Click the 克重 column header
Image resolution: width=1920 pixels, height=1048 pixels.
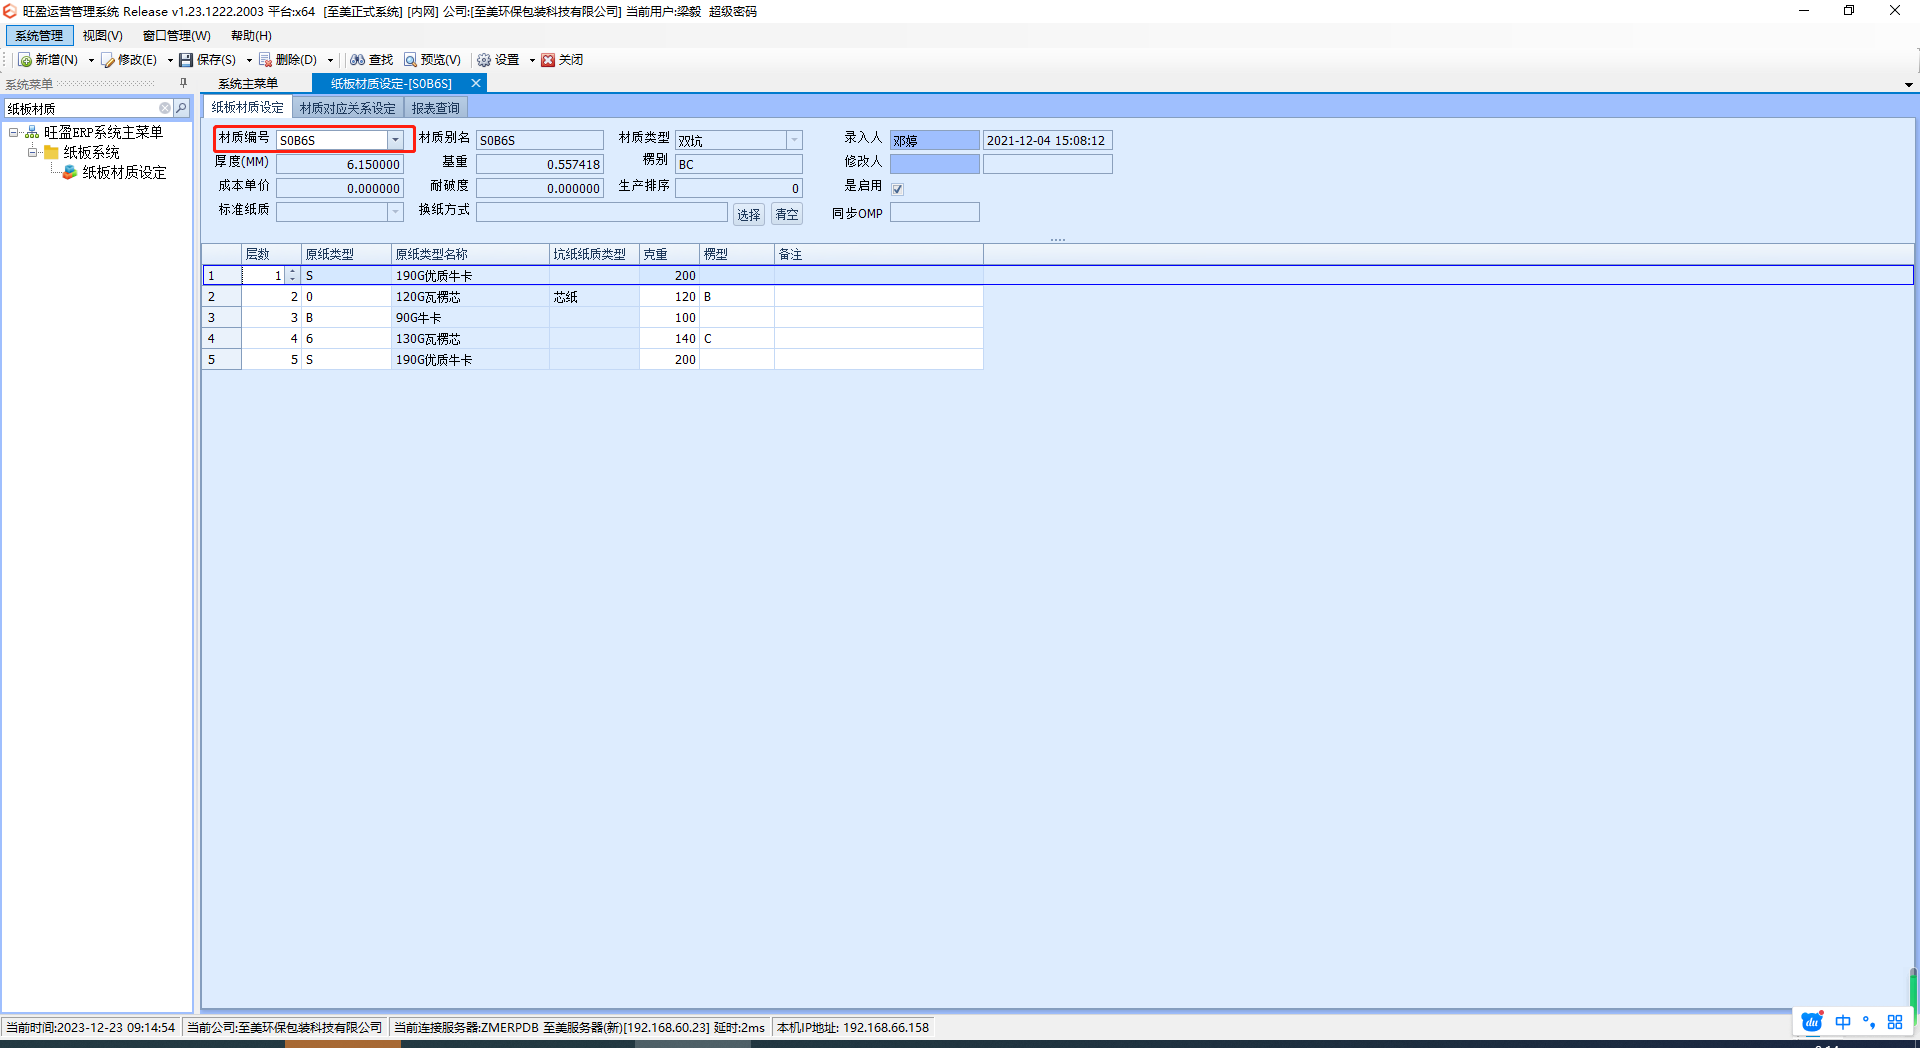tap(669, 254)
